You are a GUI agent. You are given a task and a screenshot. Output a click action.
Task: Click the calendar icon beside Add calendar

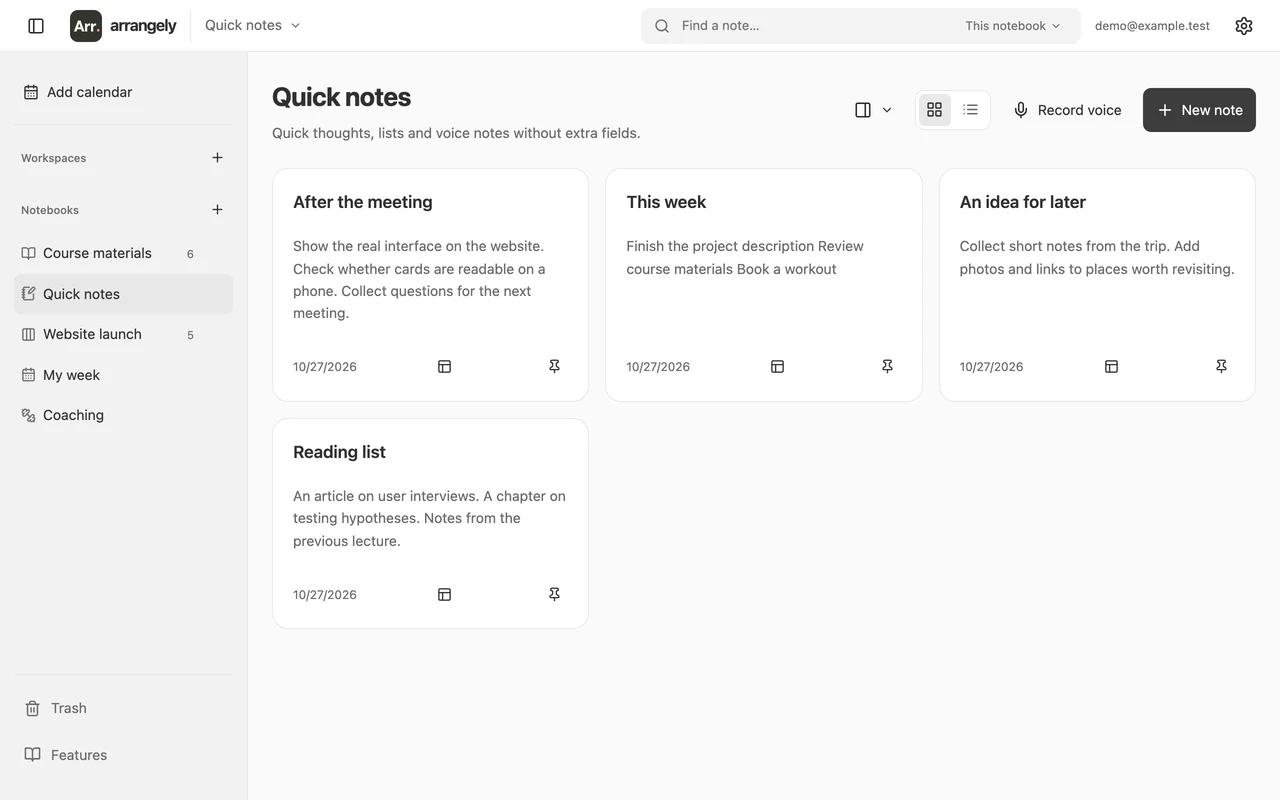click(31, 92)
